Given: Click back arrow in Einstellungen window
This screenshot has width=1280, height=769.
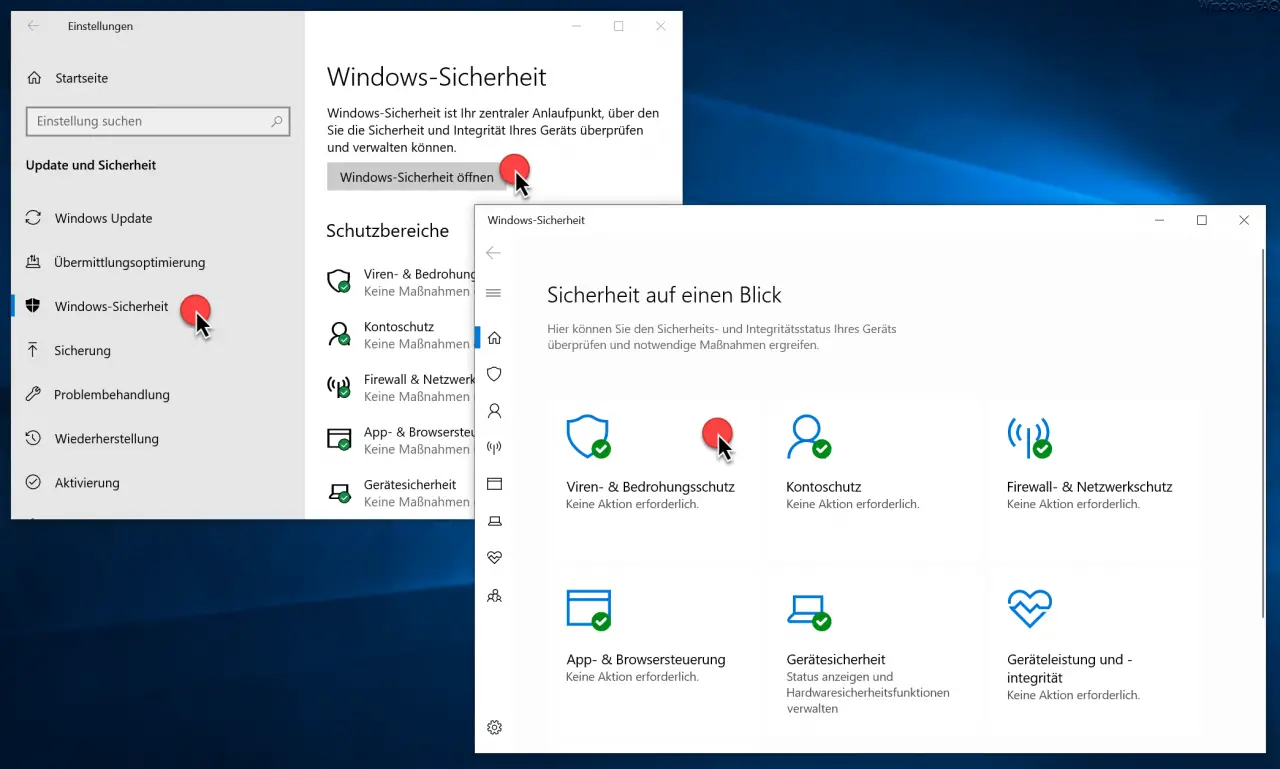Looking at the screenshot, I should [x=33, y=26].
